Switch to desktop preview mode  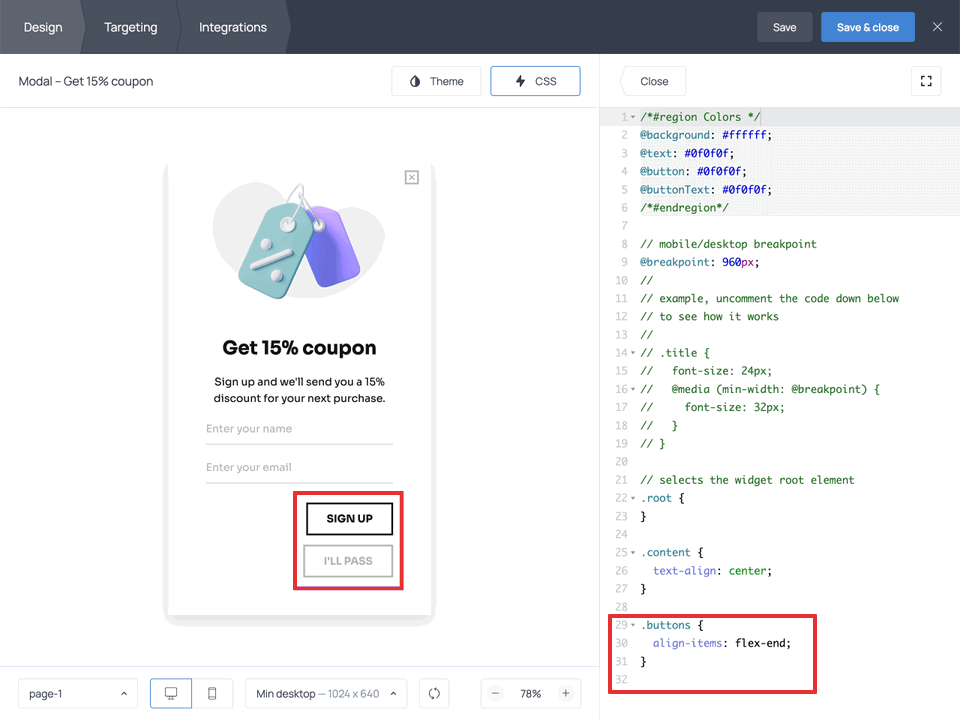pos(171,693)
